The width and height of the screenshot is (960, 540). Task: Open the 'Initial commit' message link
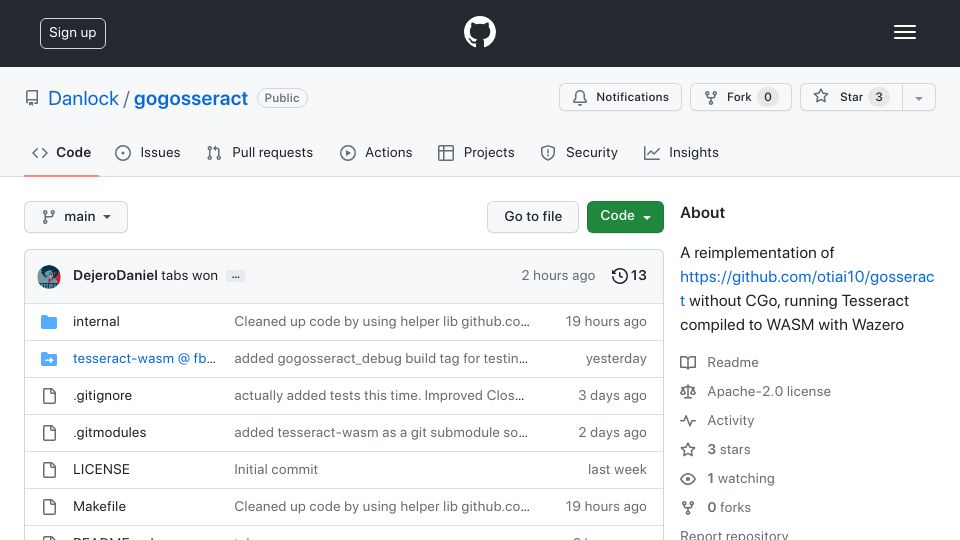click(276, 469)
